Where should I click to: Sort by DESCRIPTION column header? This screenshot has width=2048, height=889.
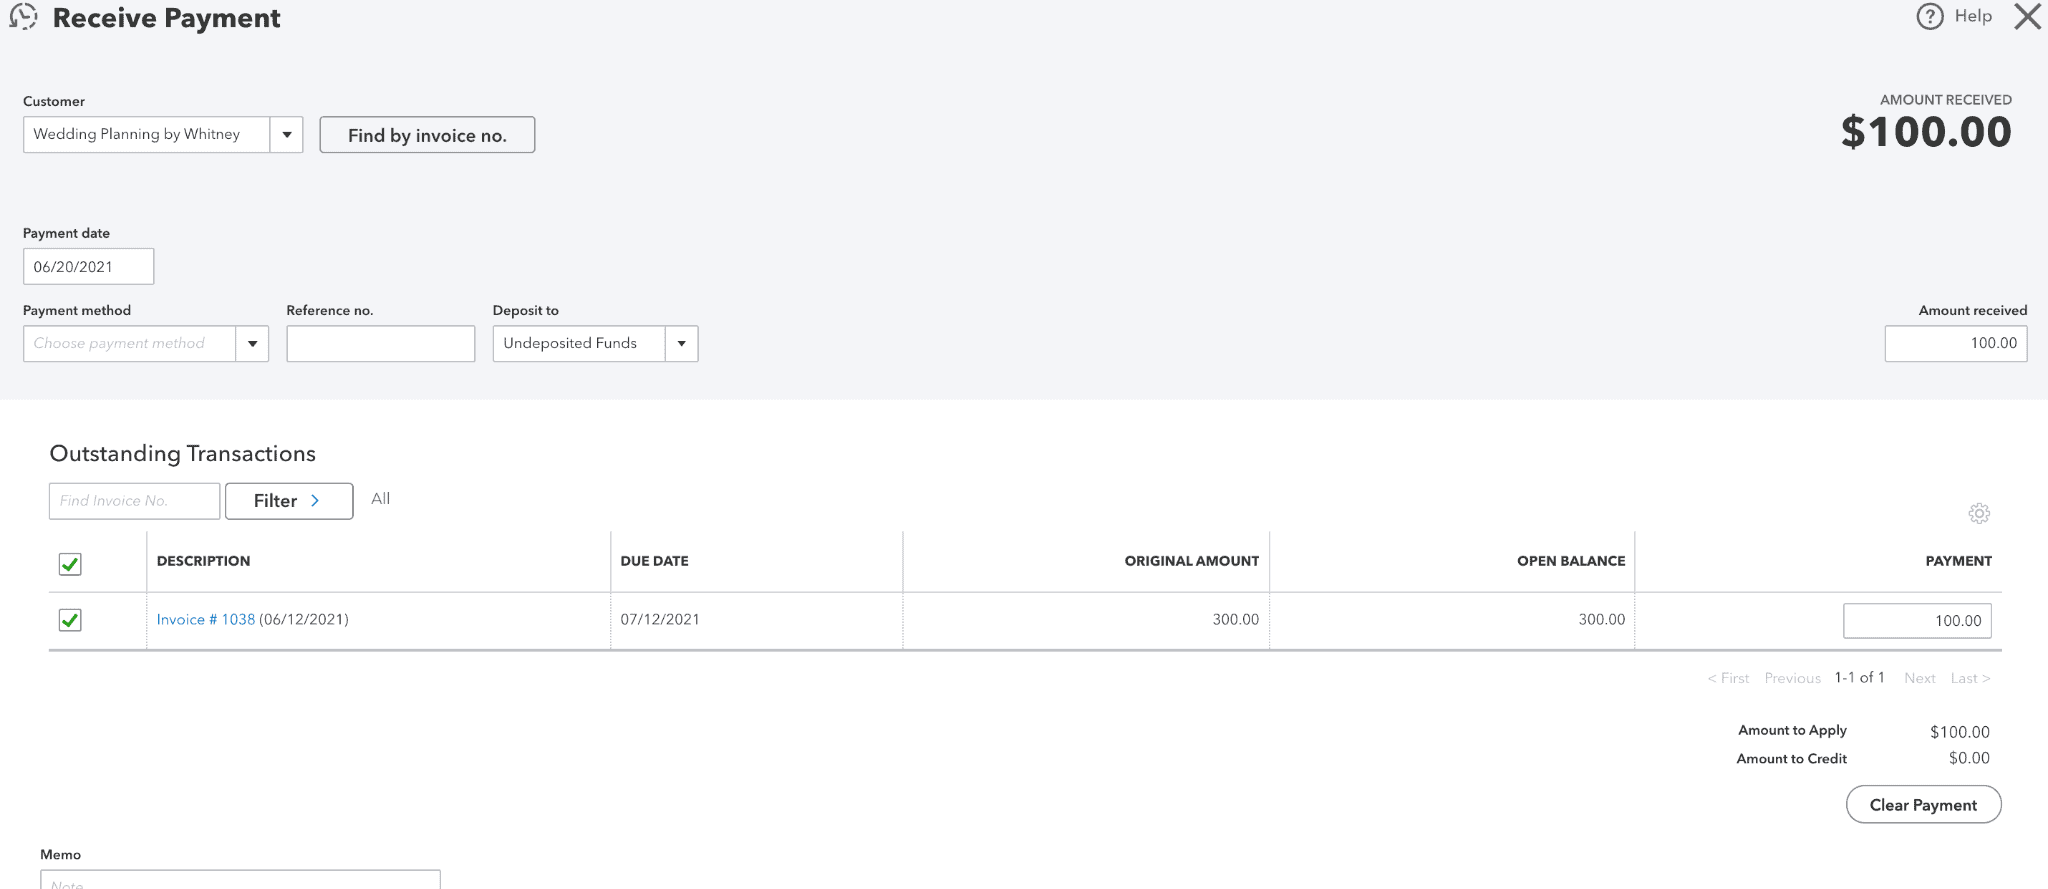pyautogui.click(x=203, y=561)
